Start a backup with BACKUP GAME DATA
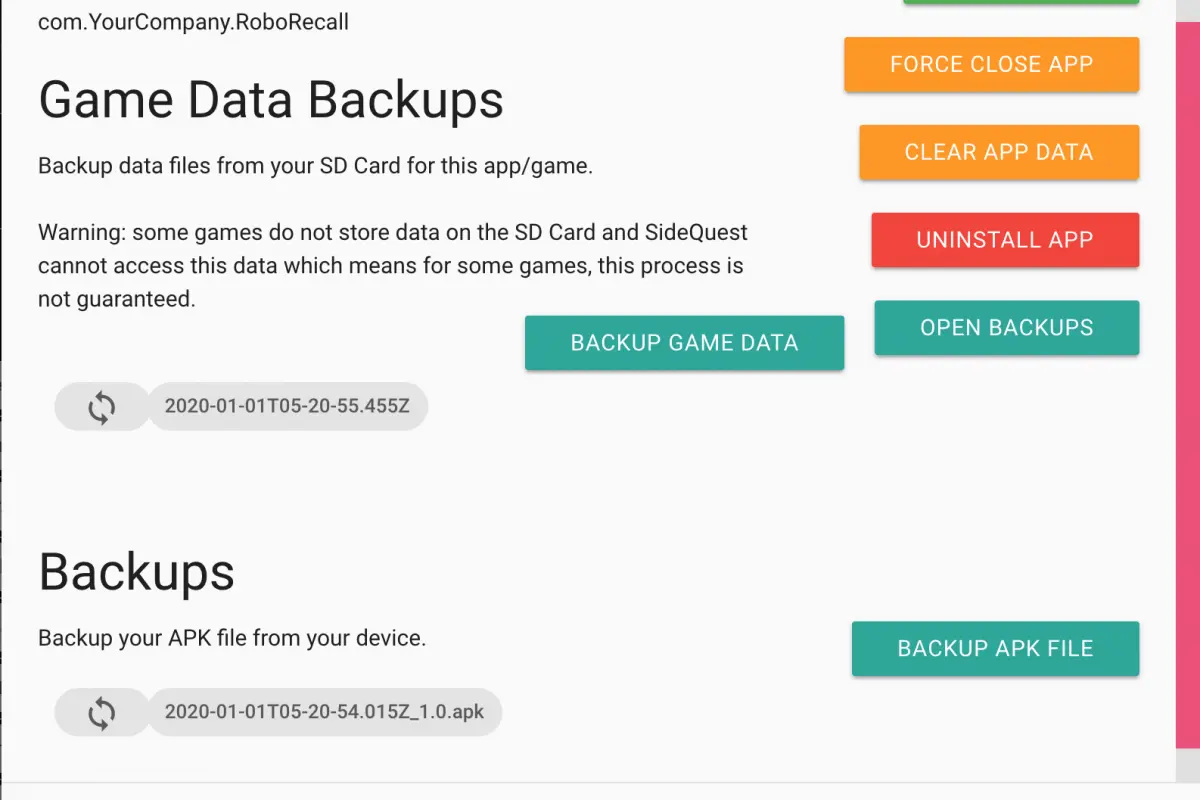 click(684, 343)
